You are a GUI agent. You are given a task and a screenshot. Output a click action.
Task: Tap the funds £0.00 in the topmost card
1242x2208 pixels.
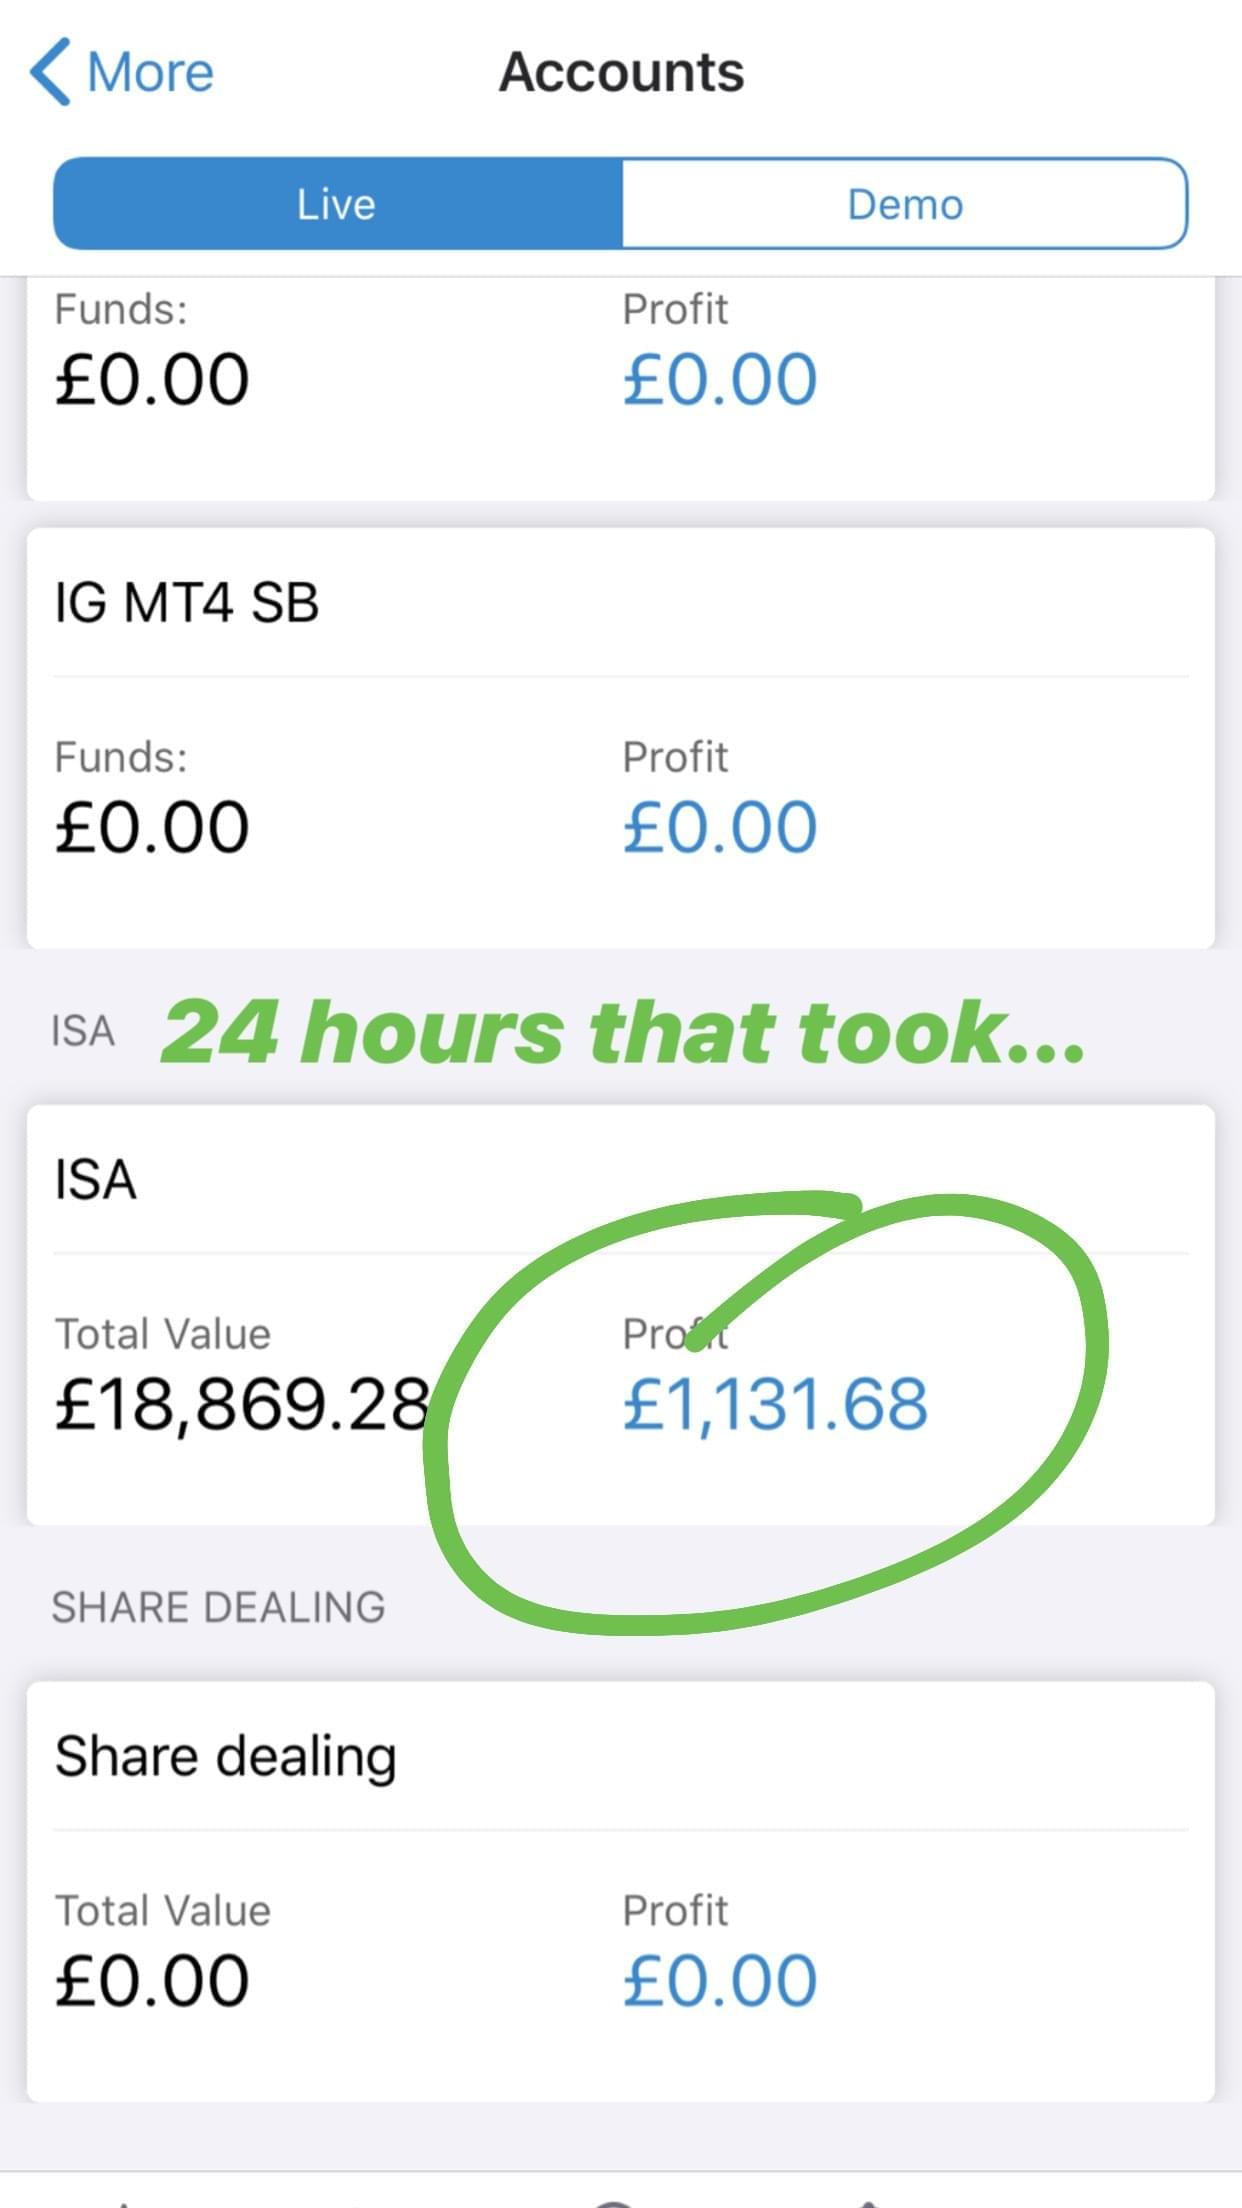[x=152, y=380]
